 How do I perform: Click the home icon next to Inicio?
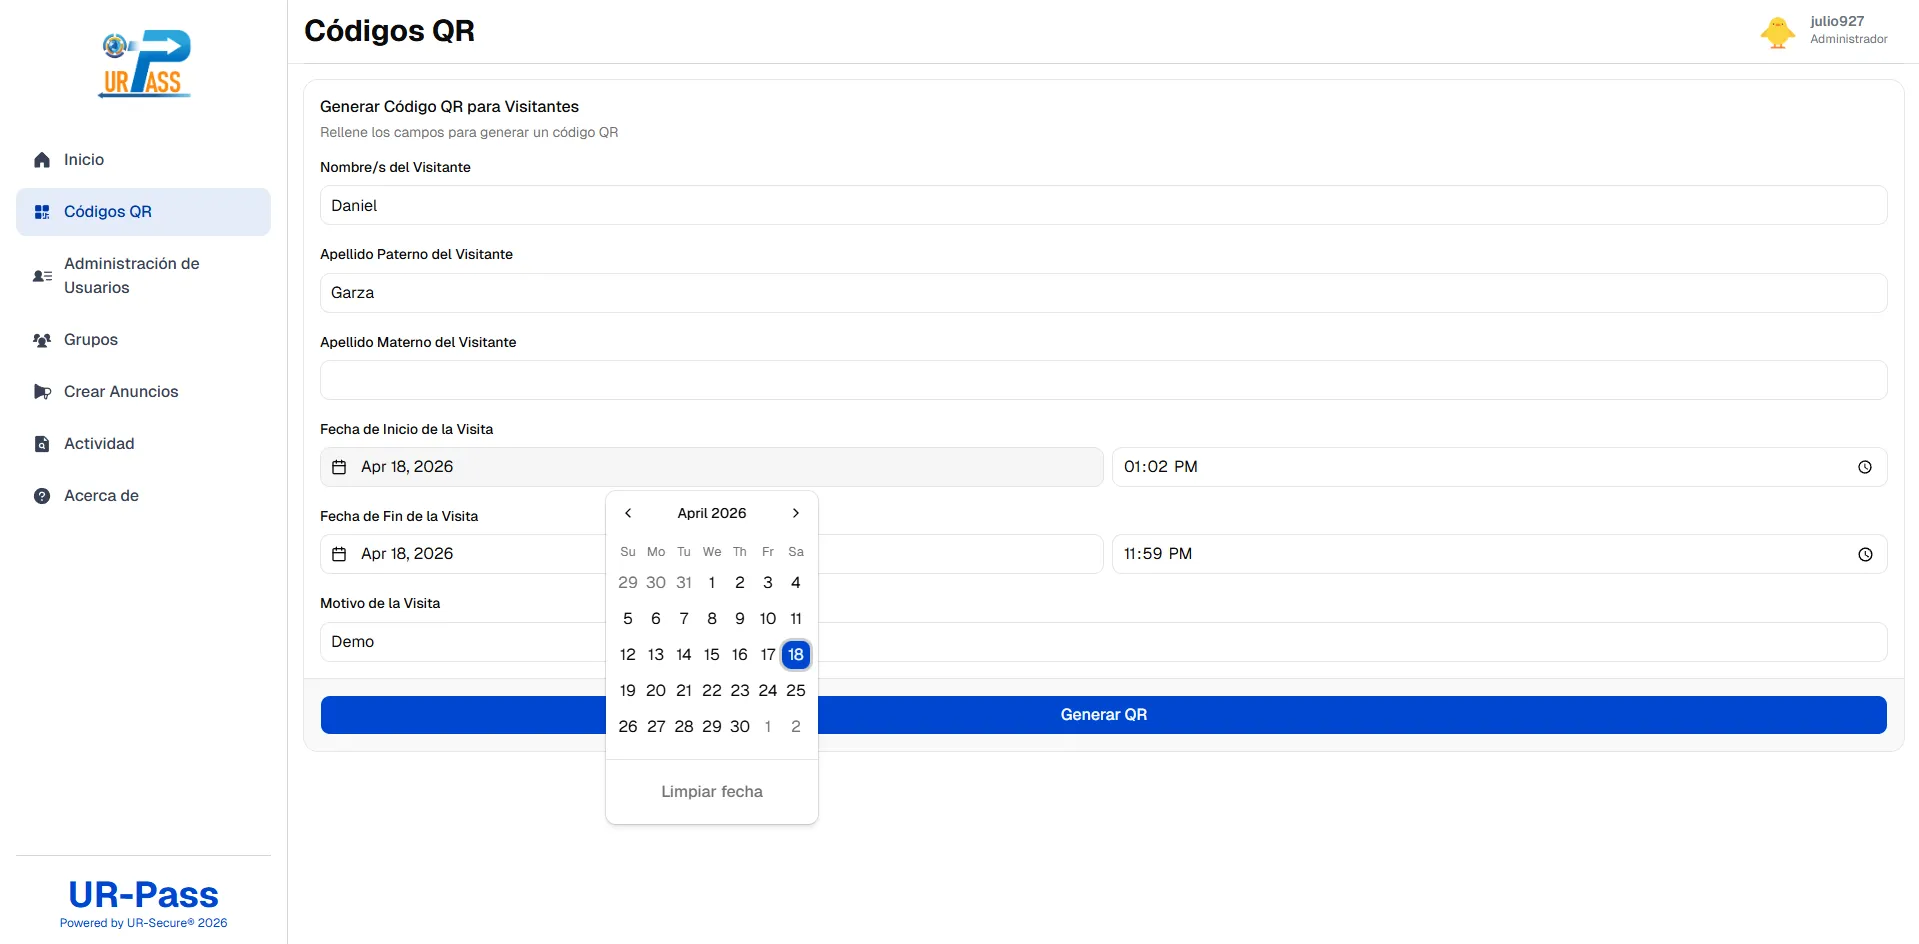click(42, 160)
